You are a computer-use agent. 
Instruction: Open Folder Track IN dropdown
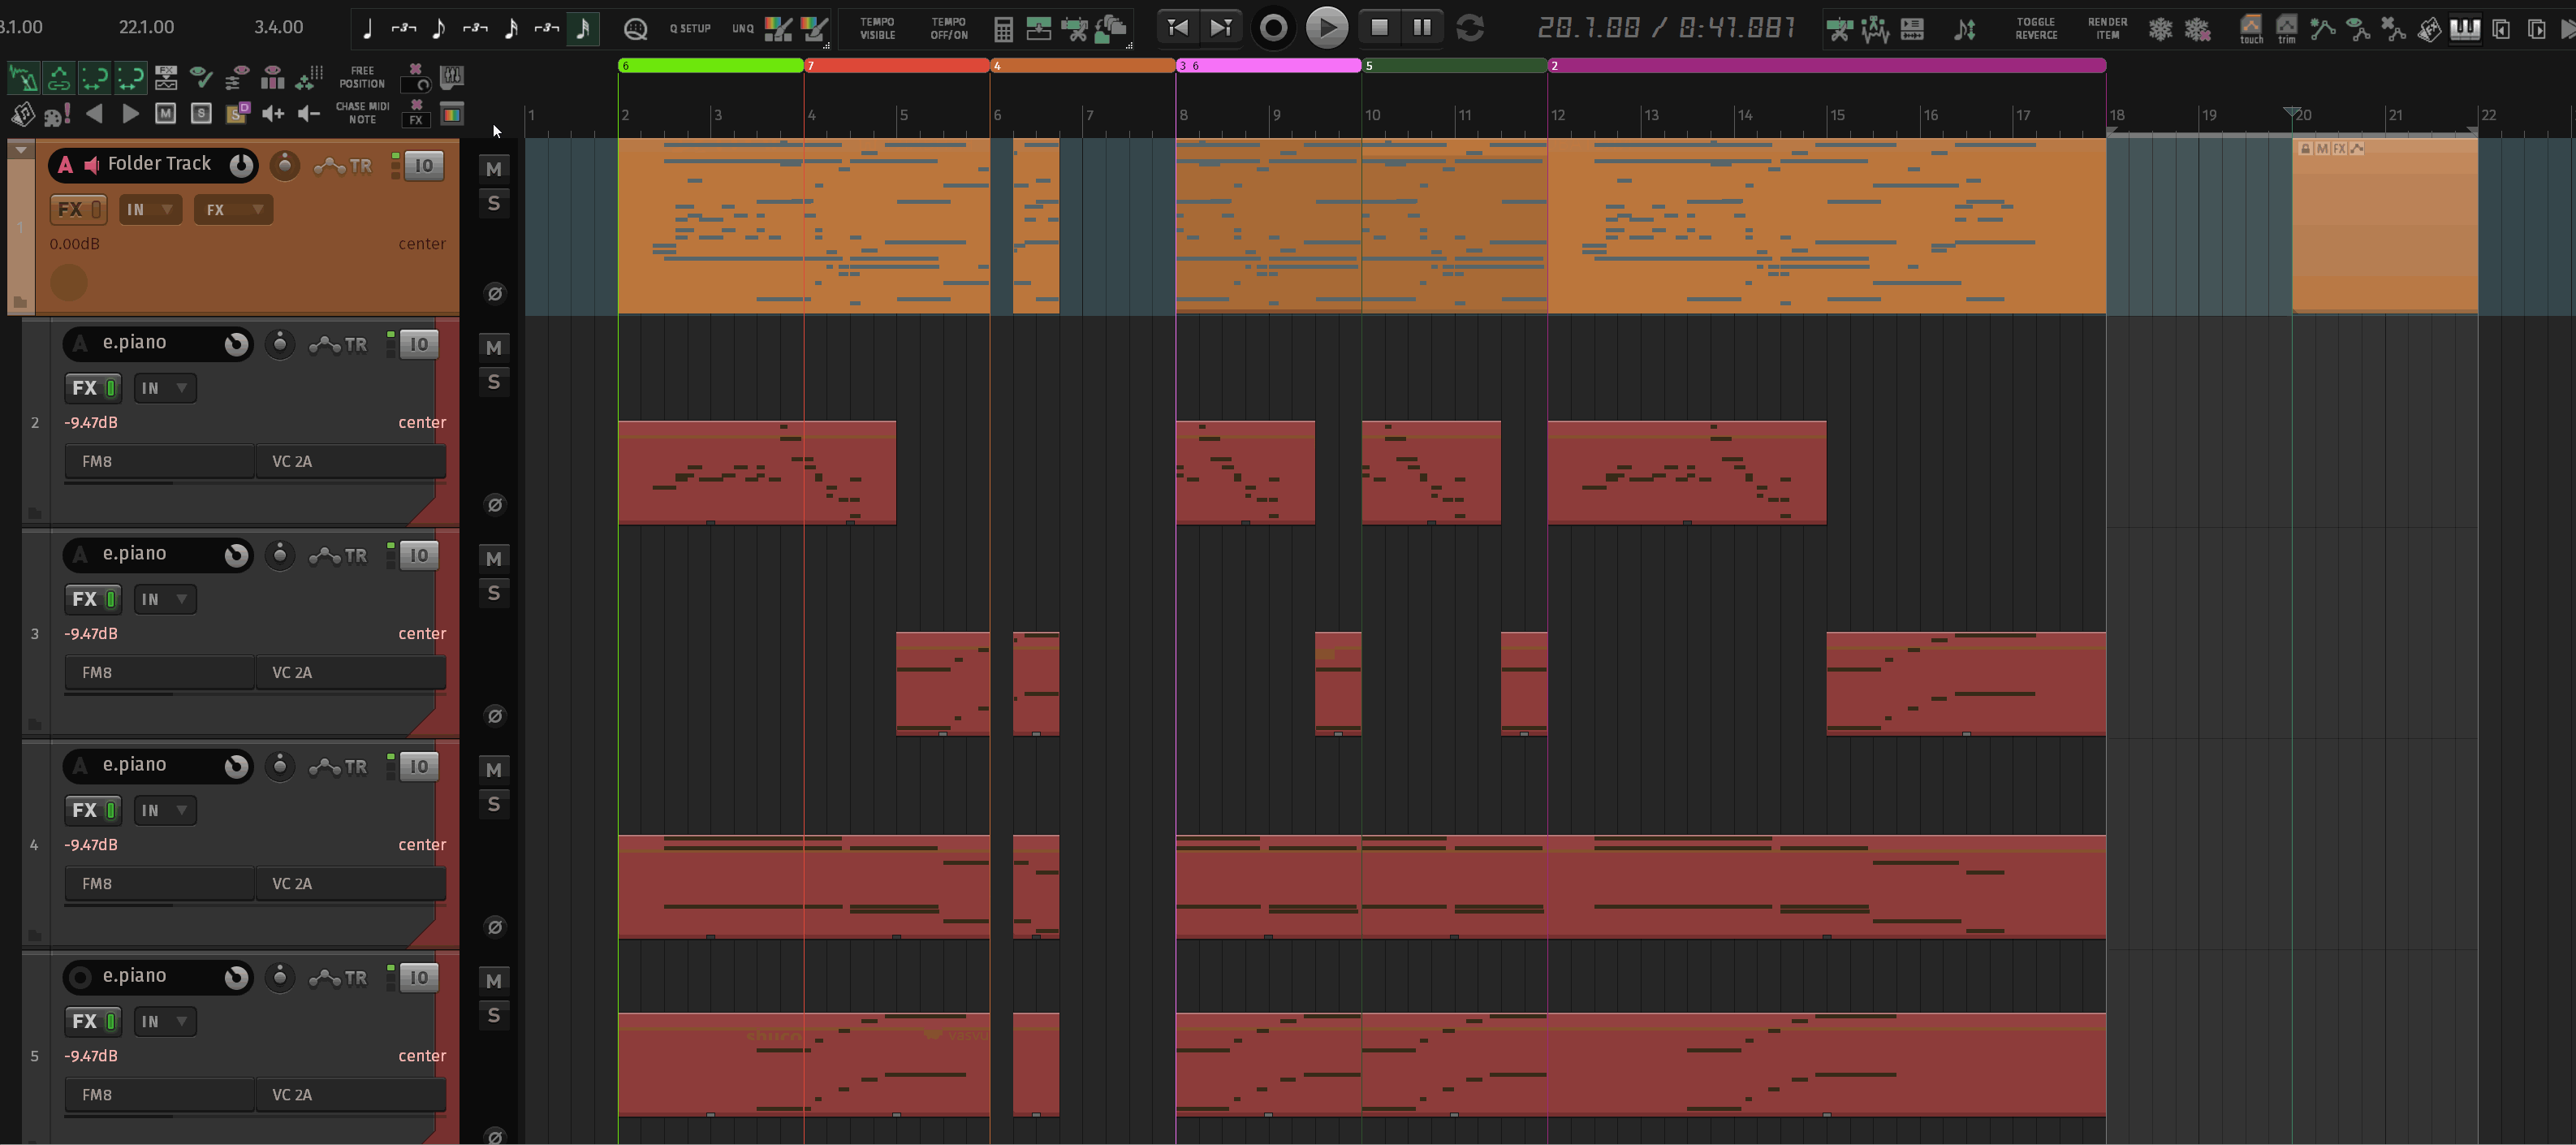(x=150, y=209)
